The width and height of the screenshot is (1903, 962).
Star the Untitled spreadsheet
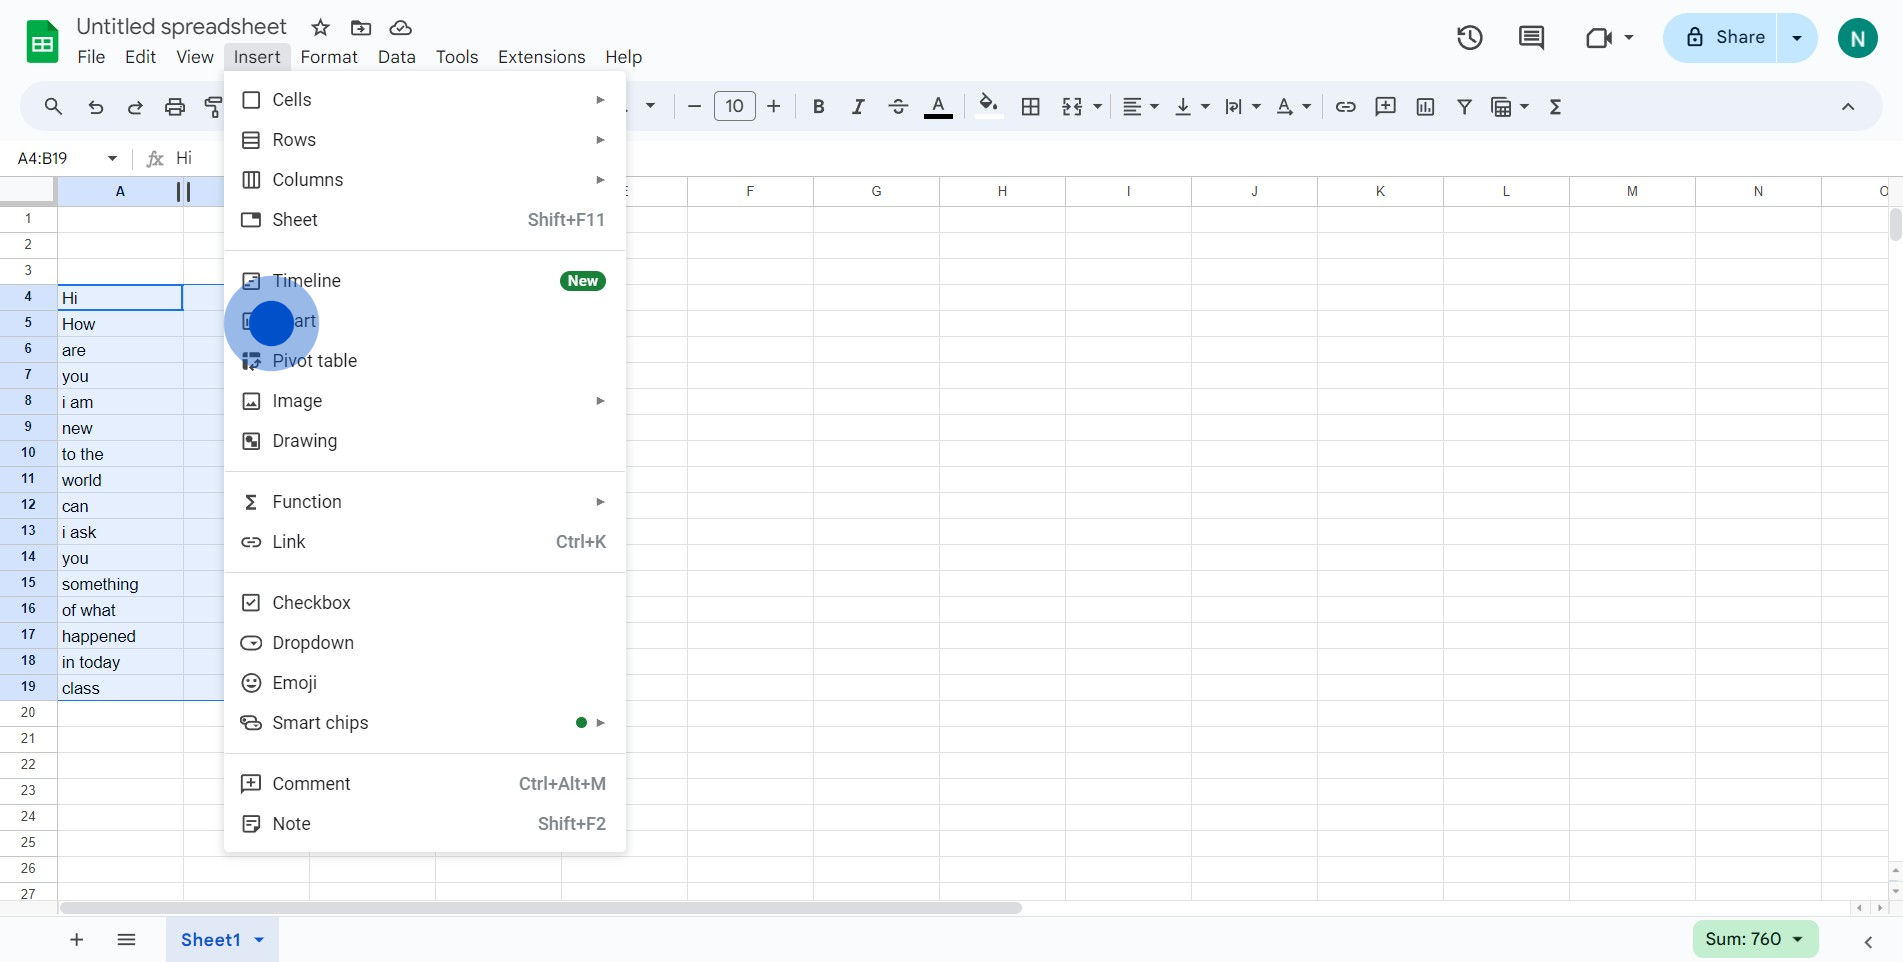320,28
